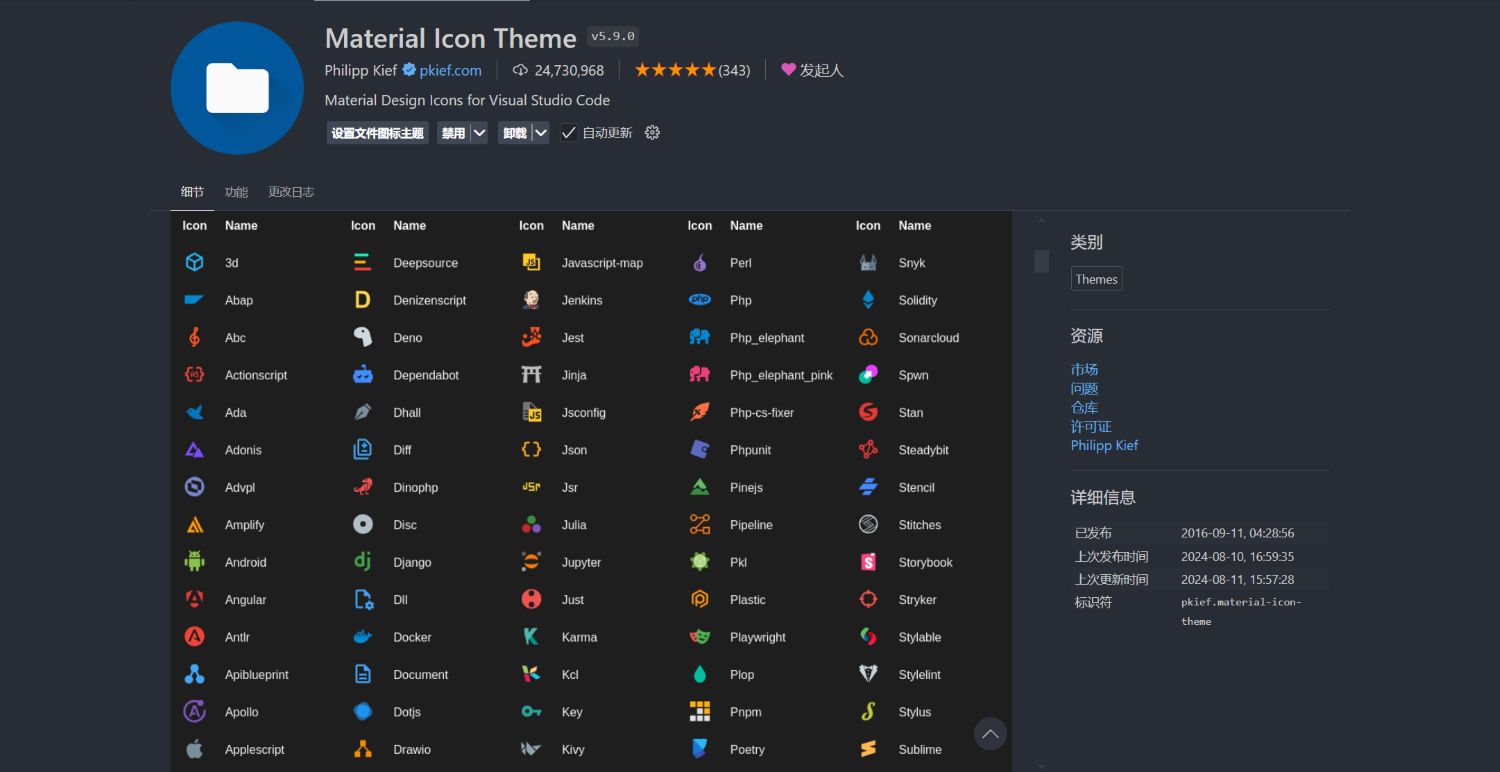Click the Javascript-map icon
The height and width of the screenshot is (772, 1500).
(531, 262)
